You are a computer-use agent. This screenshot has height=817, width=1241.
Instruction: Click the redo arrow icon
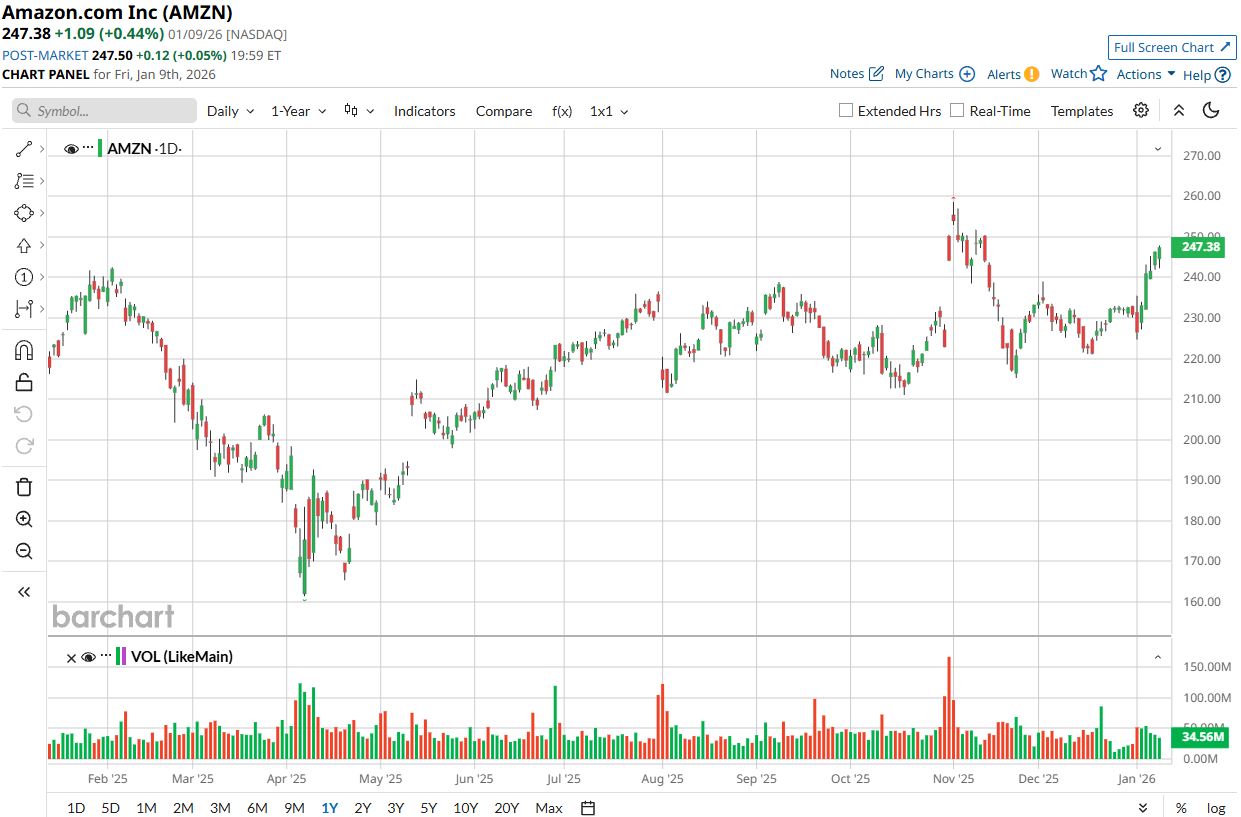click(x=24, y=446)
